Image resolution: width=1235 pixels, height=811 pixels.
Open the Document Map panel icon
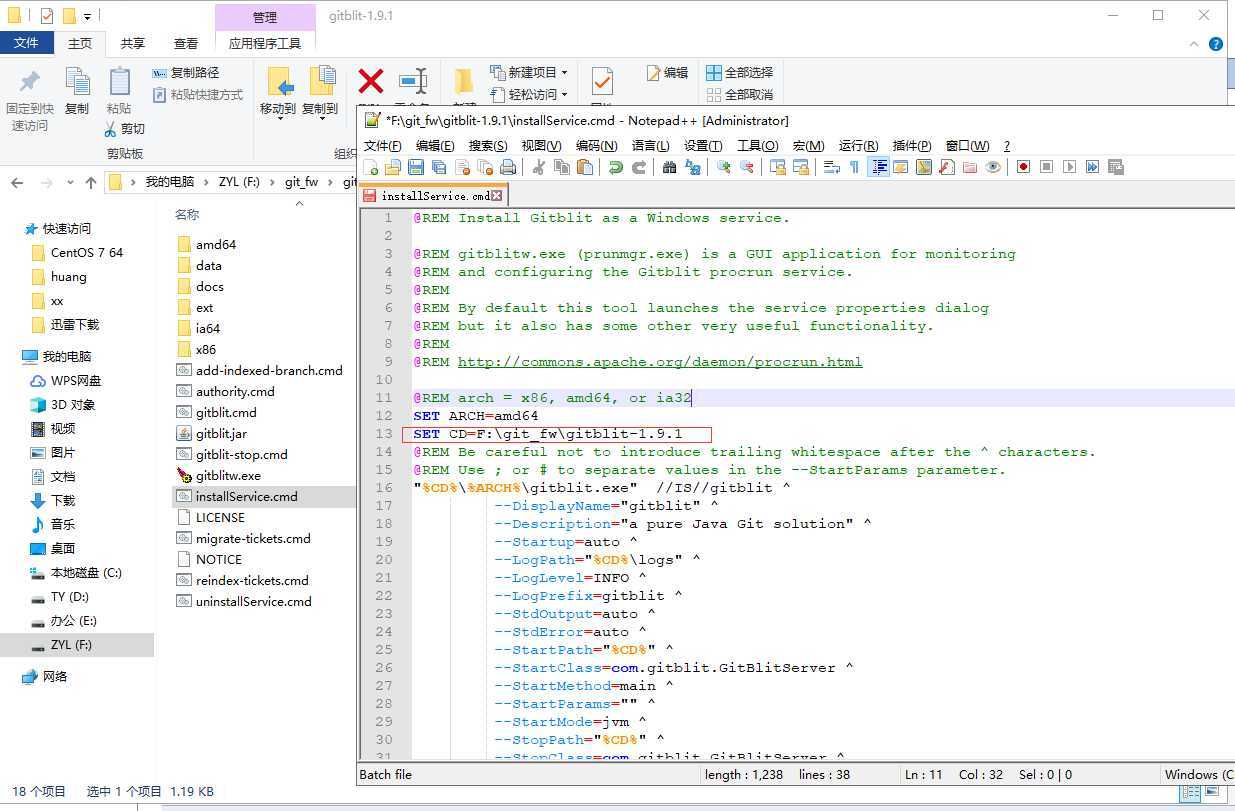(924, 167)
